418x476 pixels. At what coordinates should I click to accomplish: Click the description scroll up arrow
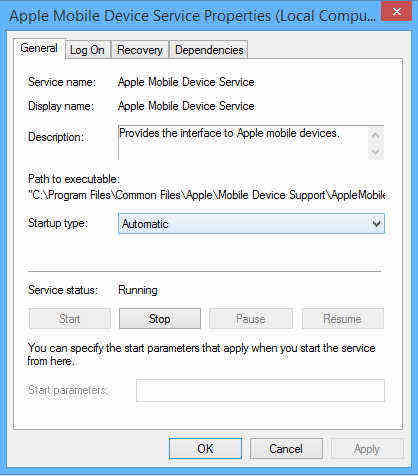point(376,135)
